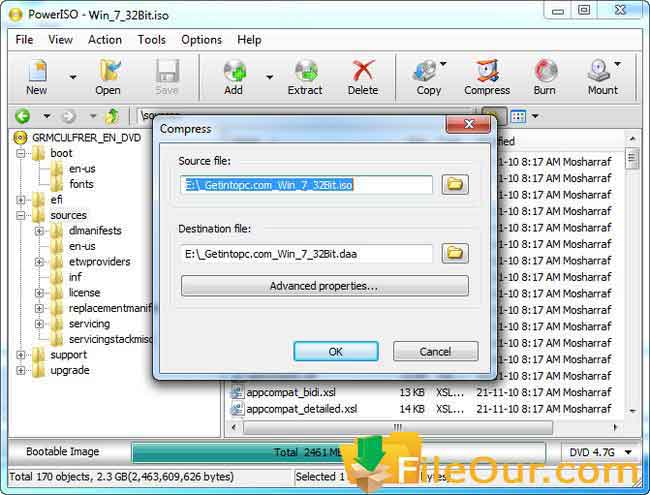Click the Bootable Image status label
This screenshot has height=495, width=650.
pyautogui.click(x=62, y=451)
